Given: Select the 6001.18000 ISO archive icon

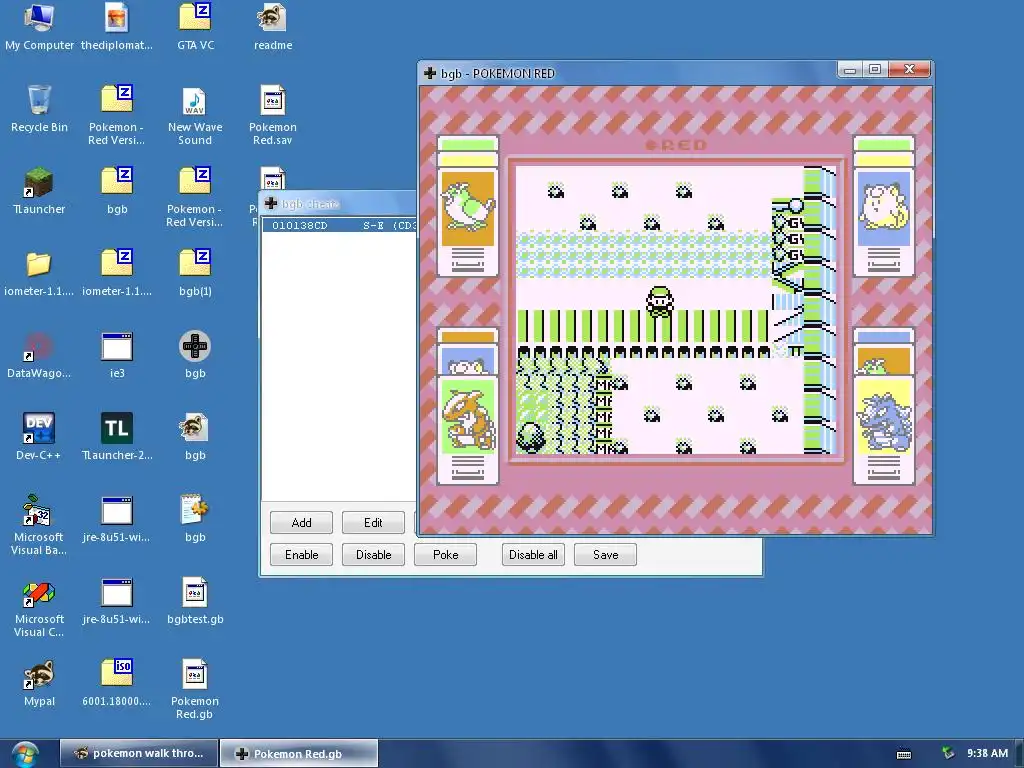Looking at the screenshot, I should point(117,683).
